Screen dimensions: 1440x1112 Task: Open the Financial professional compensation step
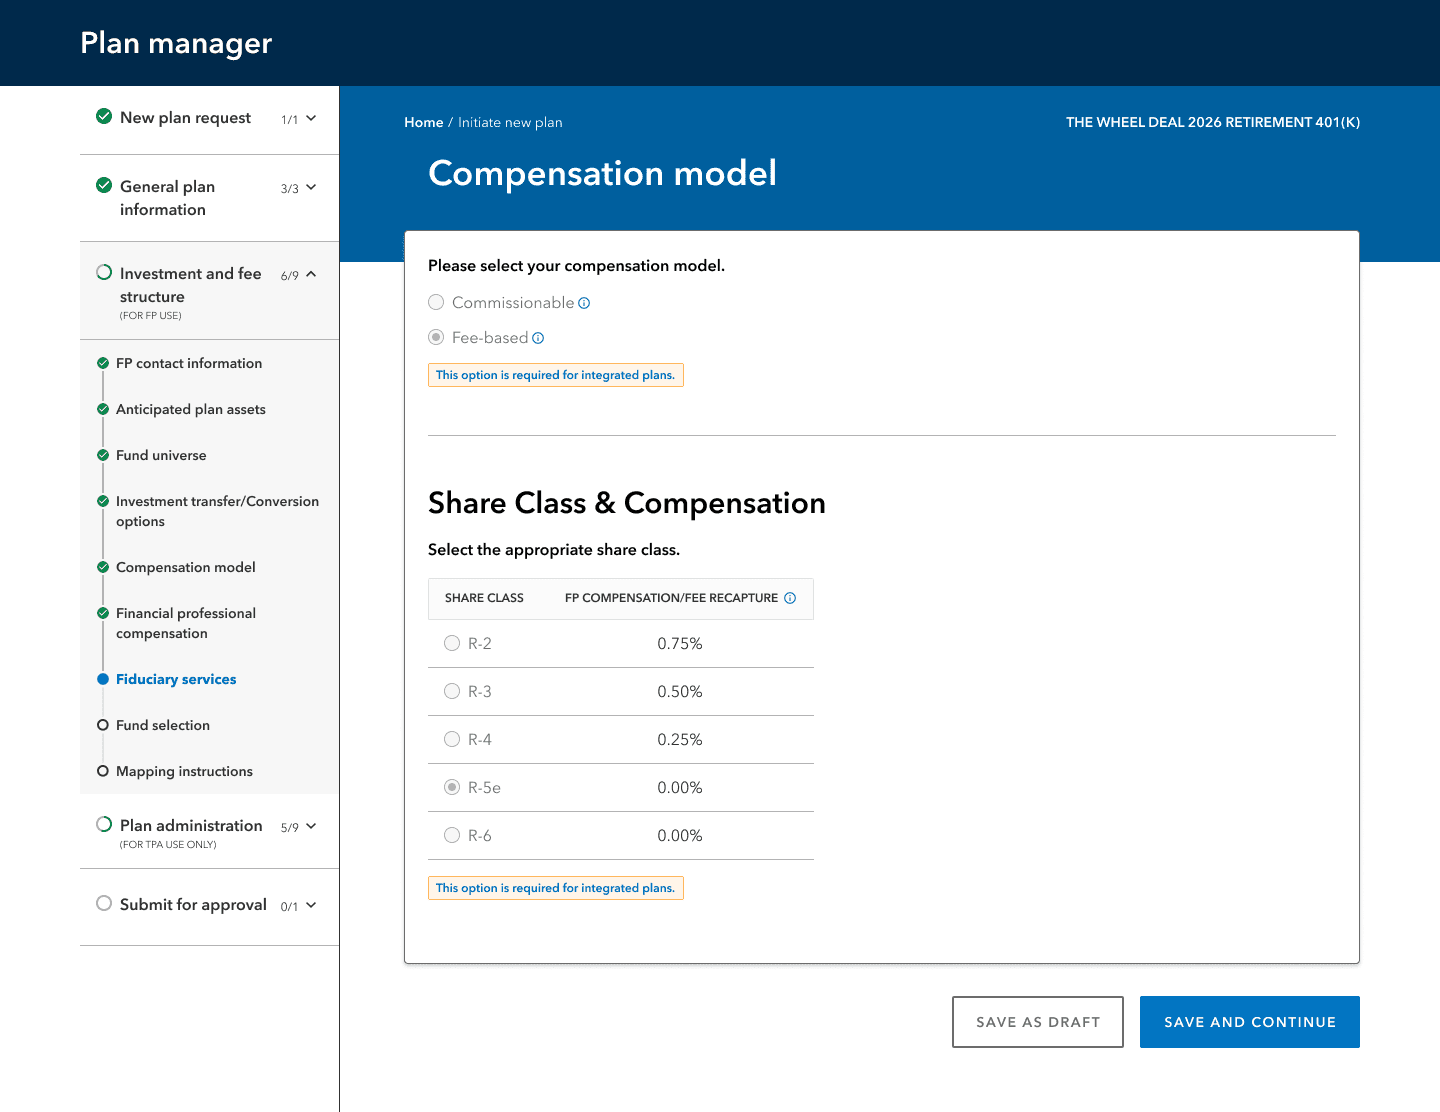186,623
